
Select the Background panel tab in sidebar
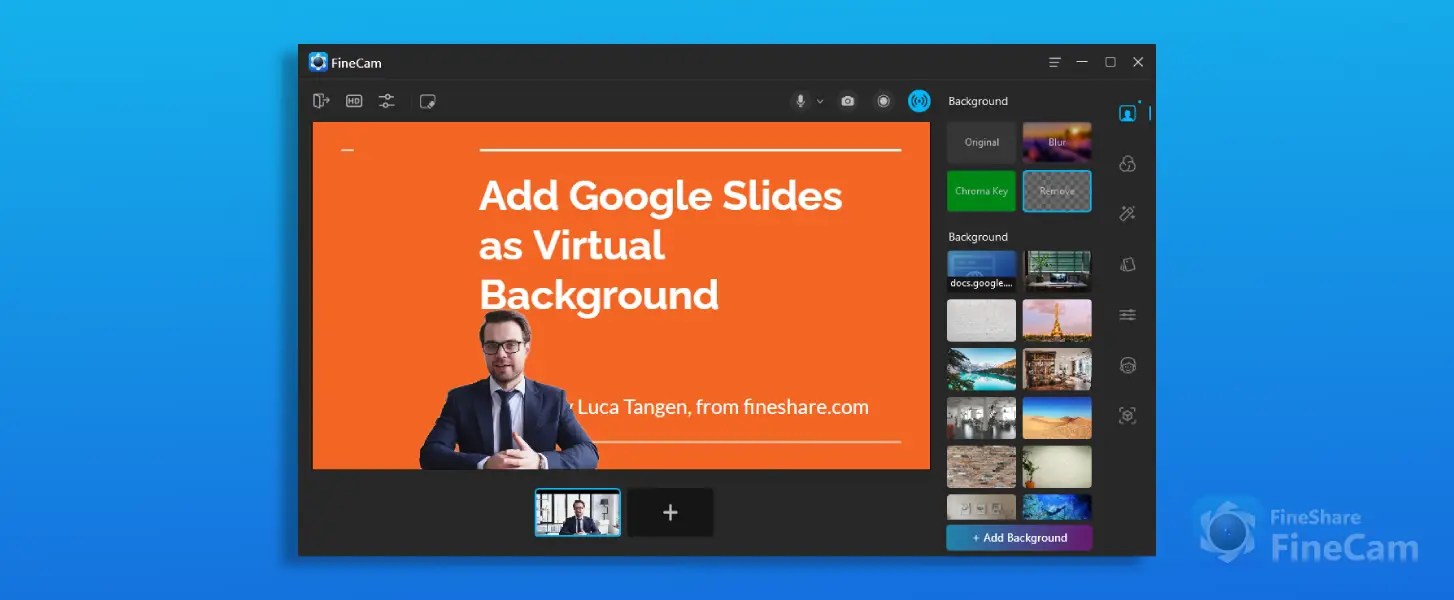click(x=1127, y=112)
